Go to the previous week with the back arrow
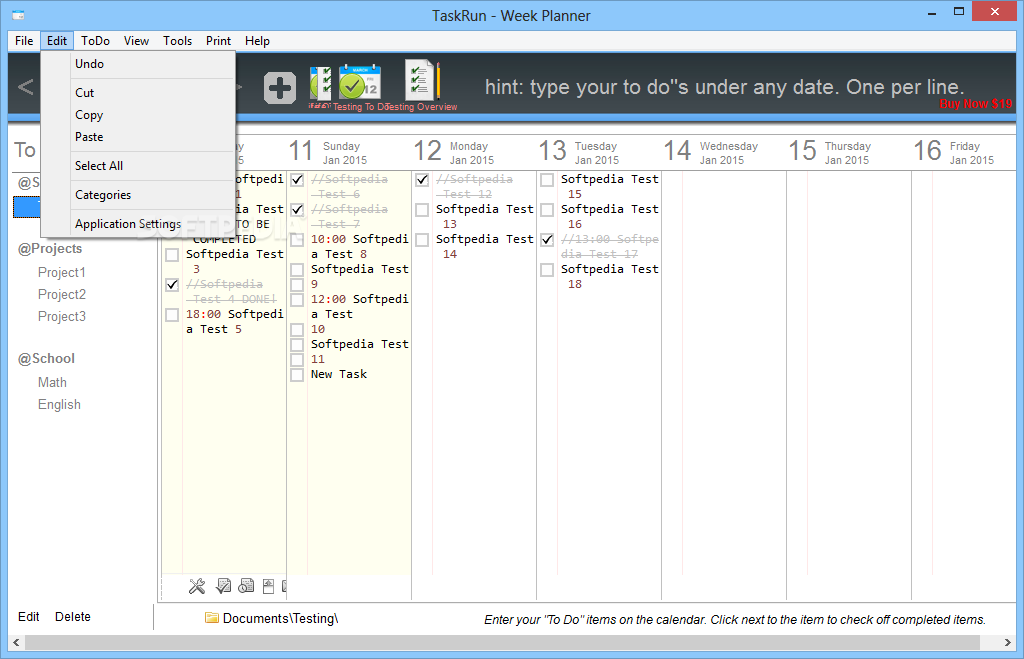This screenshot has width=1024, height=659. click(25, 87)
